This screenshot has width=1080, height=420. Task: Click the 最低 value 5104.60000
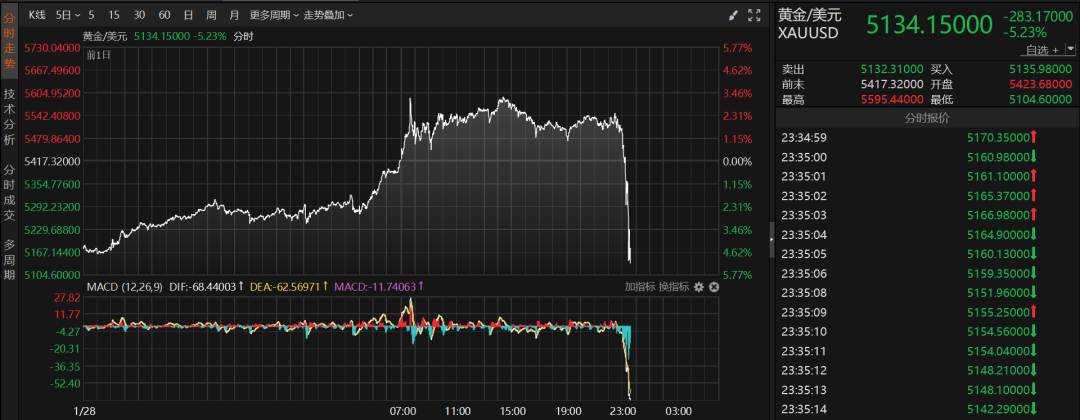pos(1040,100)
